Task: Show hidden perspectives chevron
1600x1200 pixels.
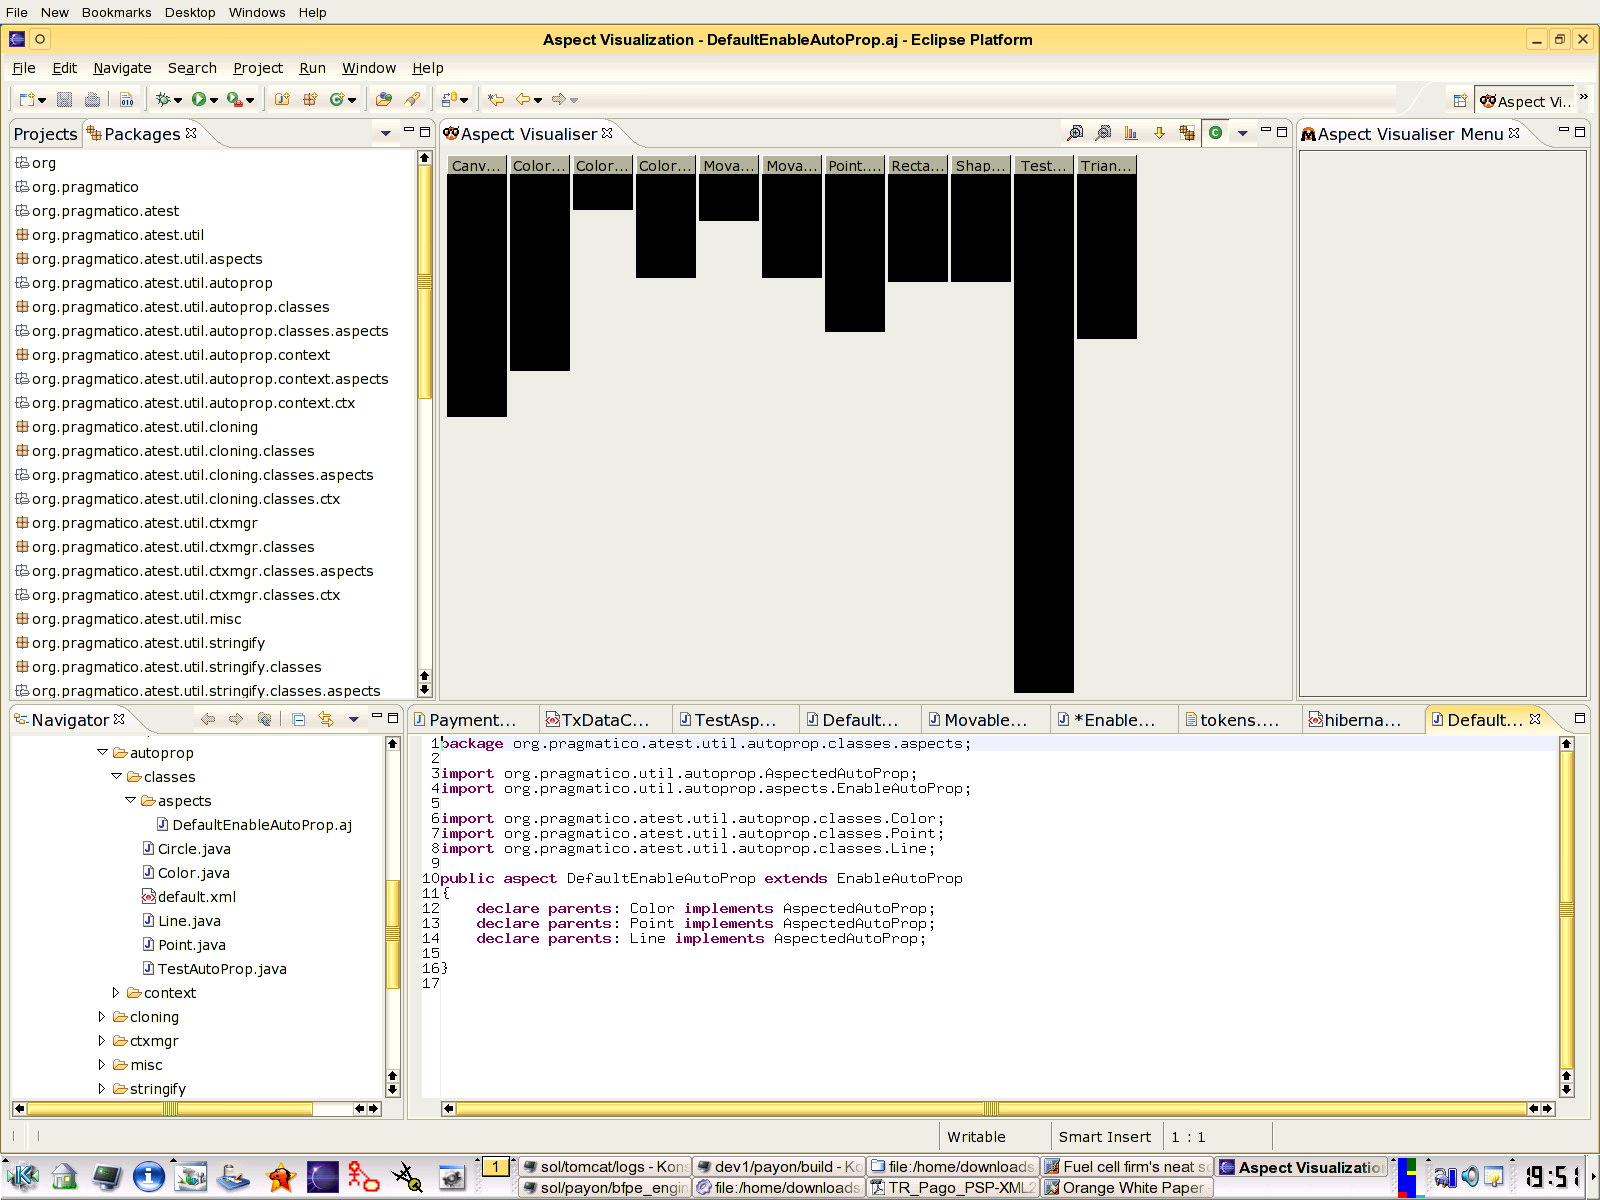Action: 1584,96
